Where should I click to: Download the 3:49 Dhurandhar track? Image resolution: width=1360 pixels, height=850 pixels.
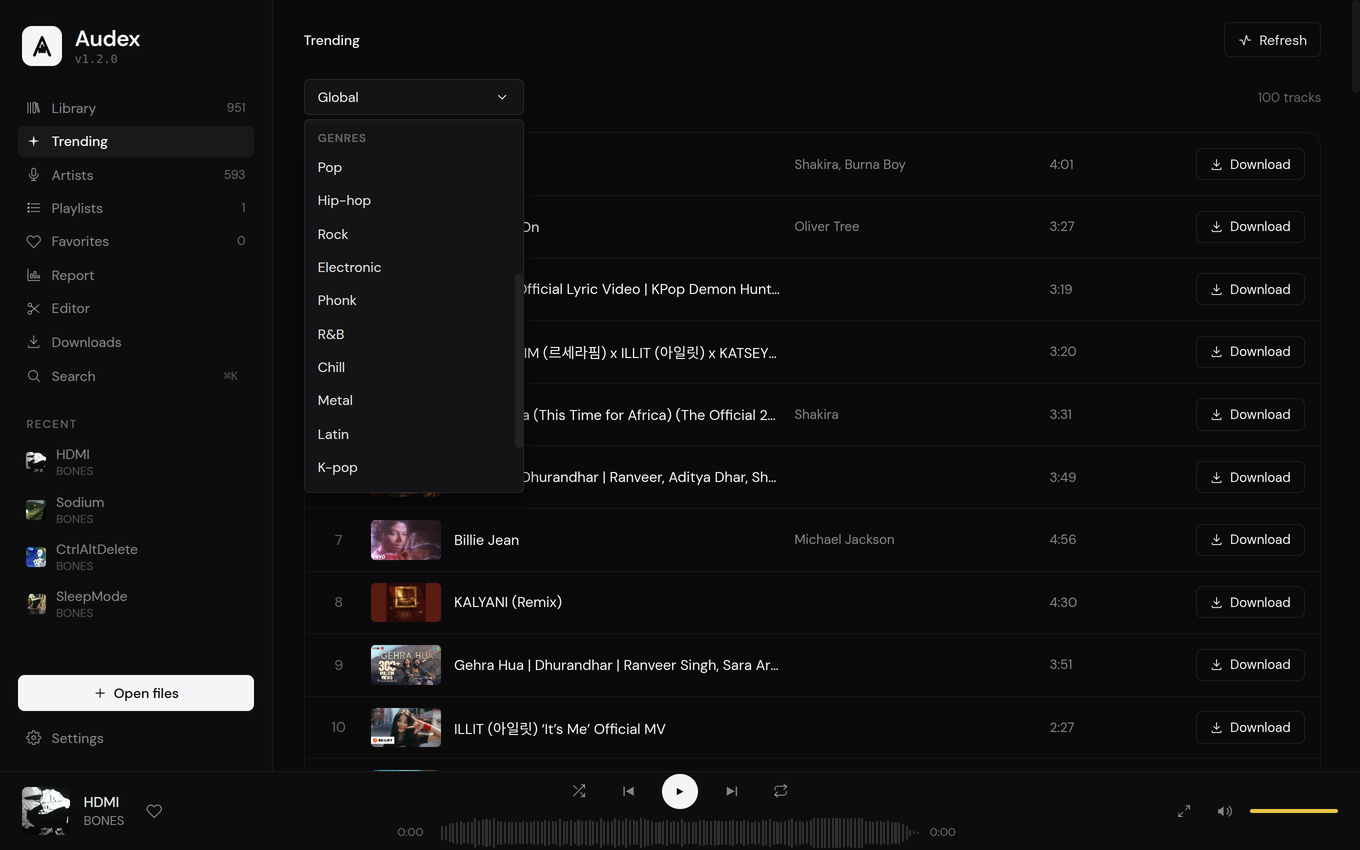1250,477
